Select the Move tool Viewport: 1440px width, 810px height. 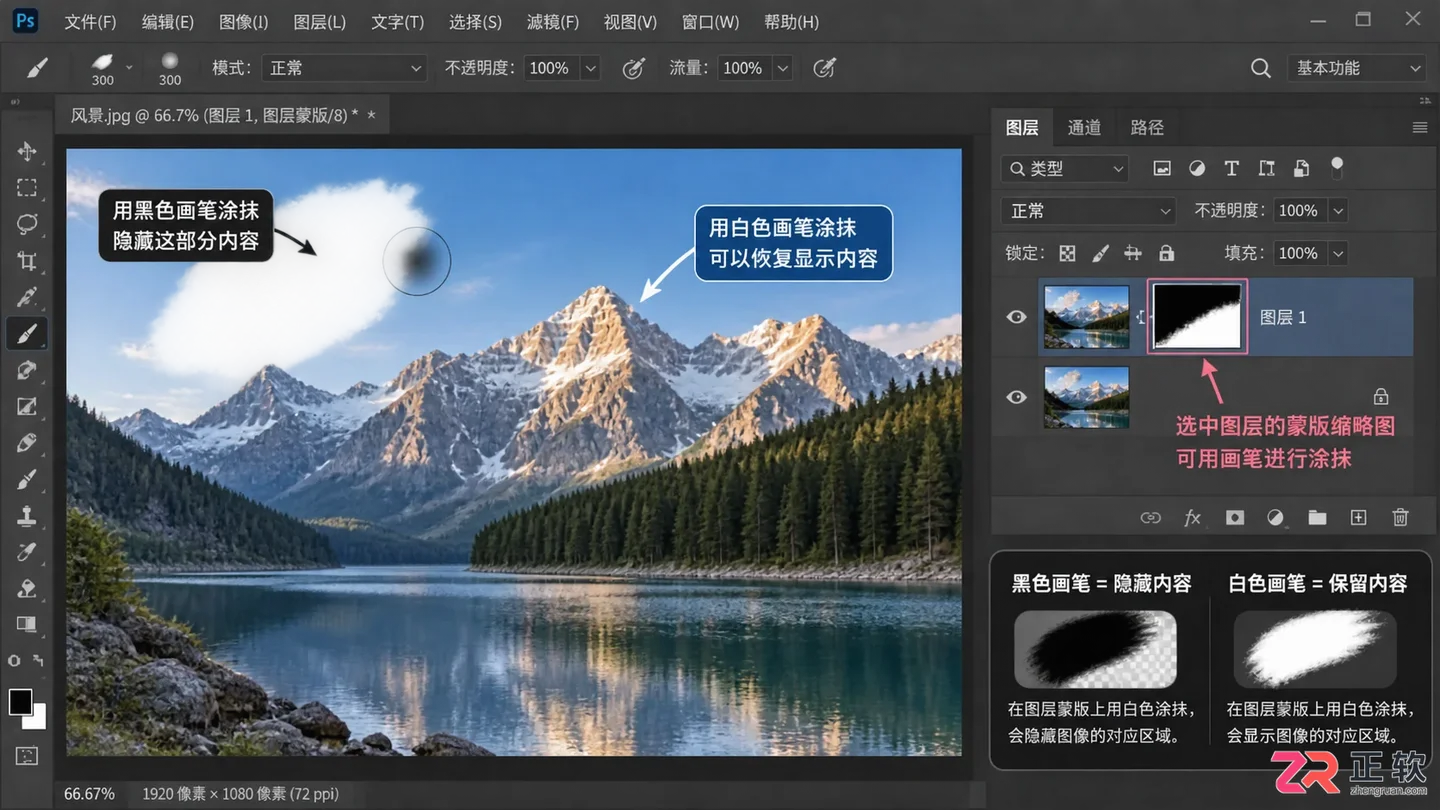click(27, 151)
